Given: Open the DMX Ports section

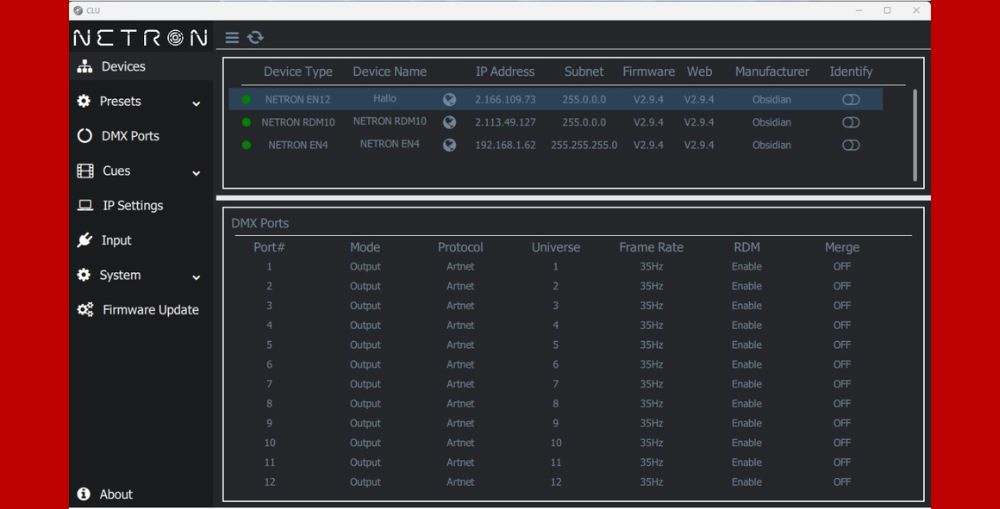Looking at the screenshot, I should pos(130,136).
